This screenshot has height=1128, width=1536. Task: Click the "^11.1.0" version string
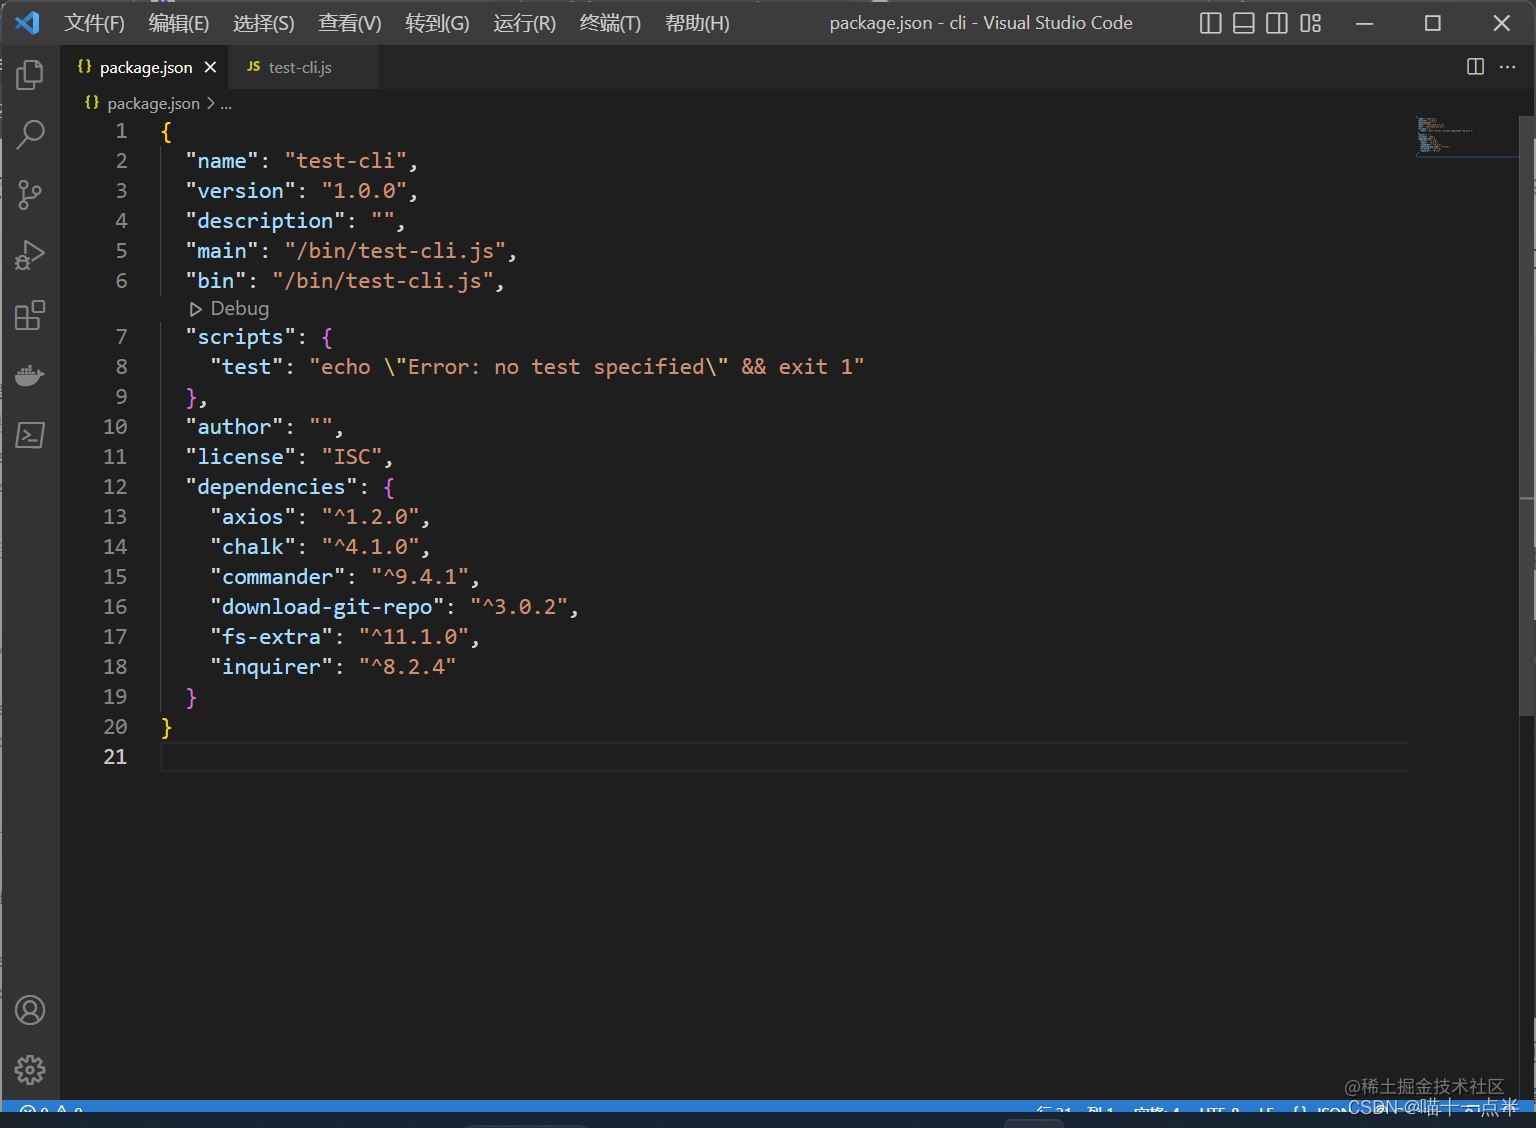pyautogui.click(x=414, y=637)
